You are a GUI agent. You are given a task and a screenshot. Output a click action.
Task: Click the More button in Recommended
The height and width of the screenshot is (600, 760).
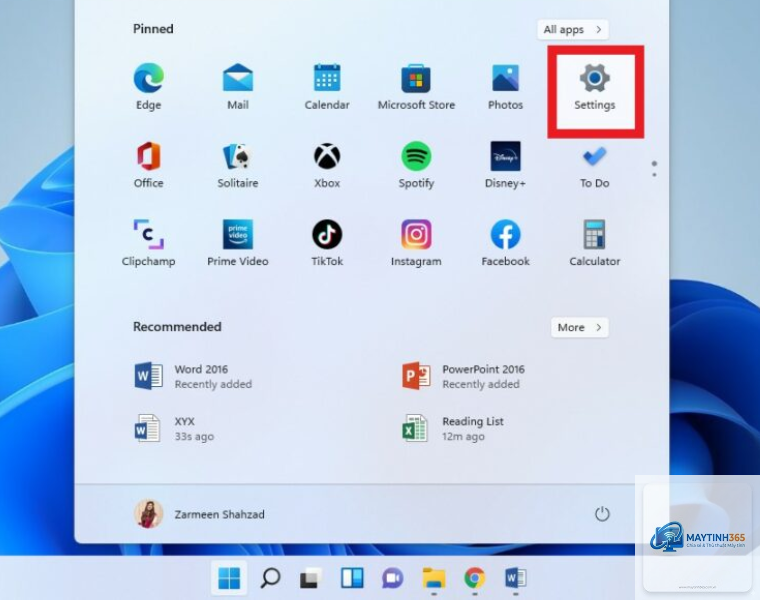click(x=579, y=328)
